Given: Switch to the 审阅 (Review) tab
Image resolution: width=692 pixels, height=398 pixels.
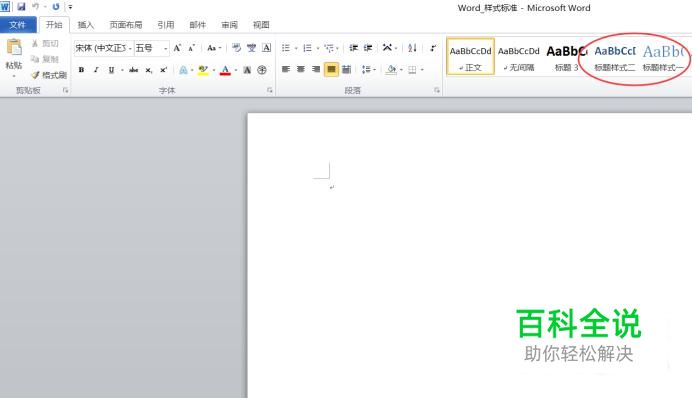Looking at the screenshot, I should coord(229,25).
